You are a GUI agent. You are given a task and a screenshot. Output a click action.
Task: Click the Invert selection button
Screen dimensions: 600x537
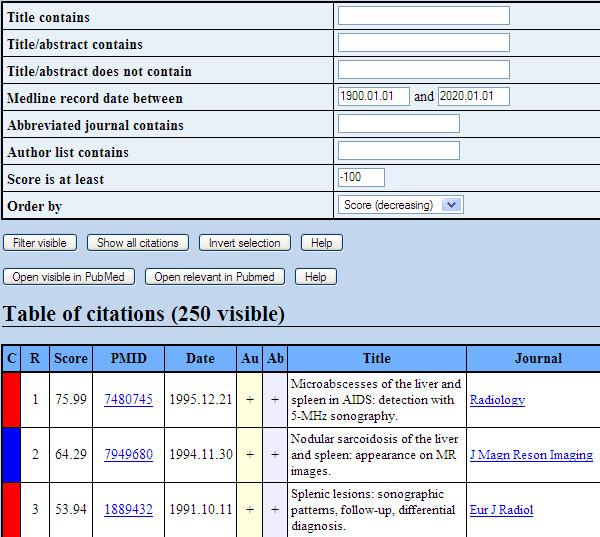click(x=245, y=243)
